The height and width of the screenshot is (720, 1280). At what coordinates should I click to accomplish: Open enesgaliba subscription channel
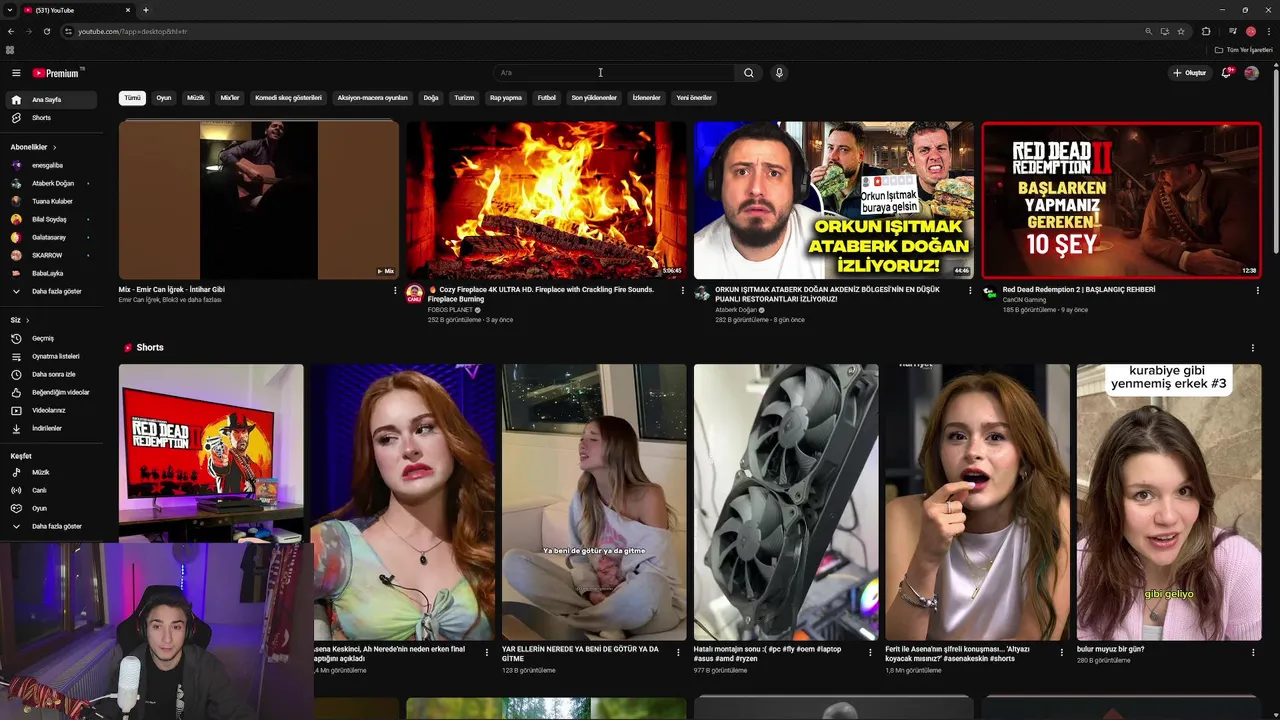click(53, 165)
